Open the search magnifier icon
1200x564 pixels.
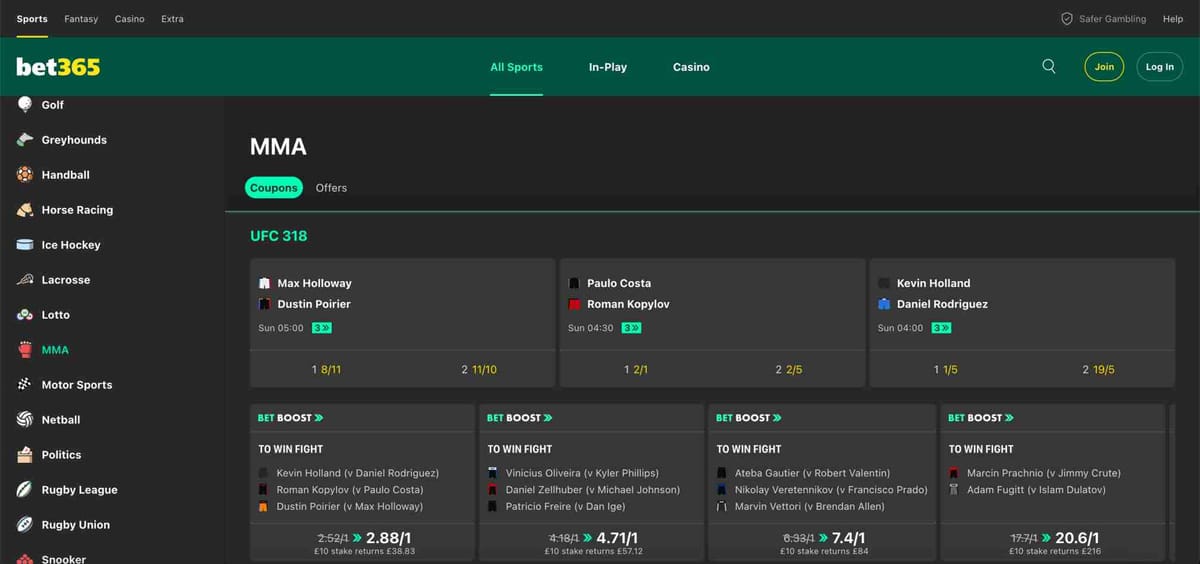(1049, 66)
